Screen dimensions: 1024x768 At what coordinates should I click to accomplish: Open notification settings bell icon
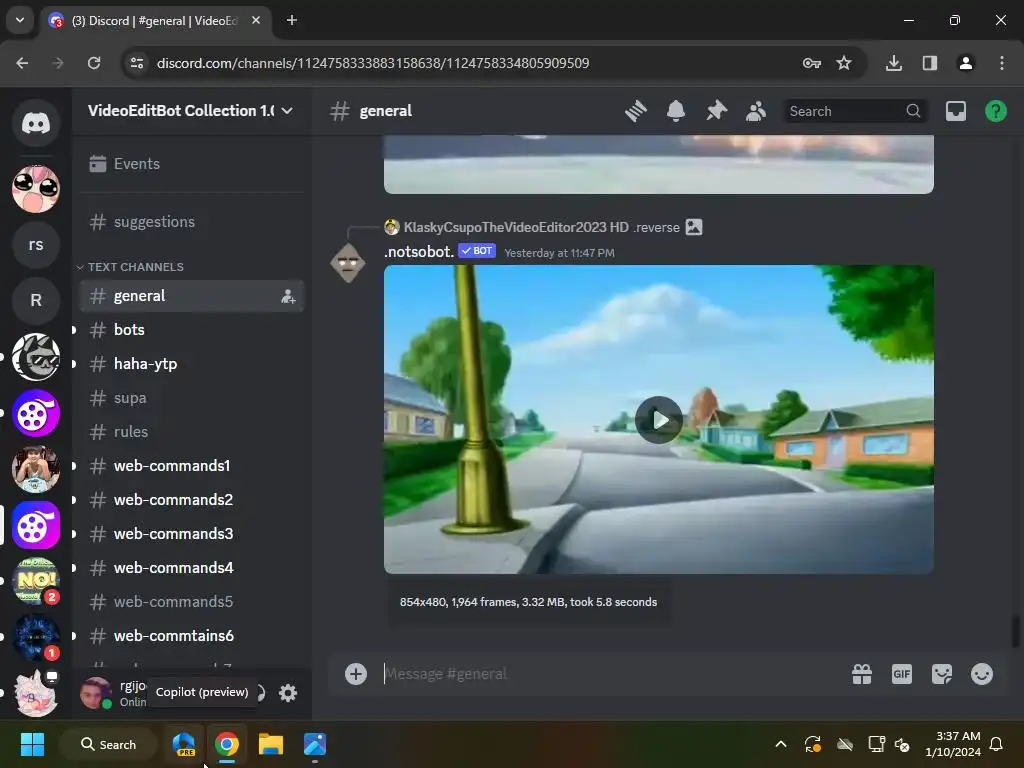coord(676,111)
